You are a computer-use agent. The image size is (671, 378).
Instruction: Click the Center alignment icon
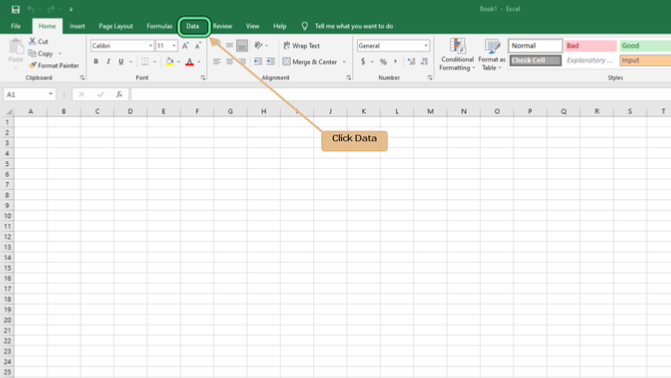pos(229,62)
